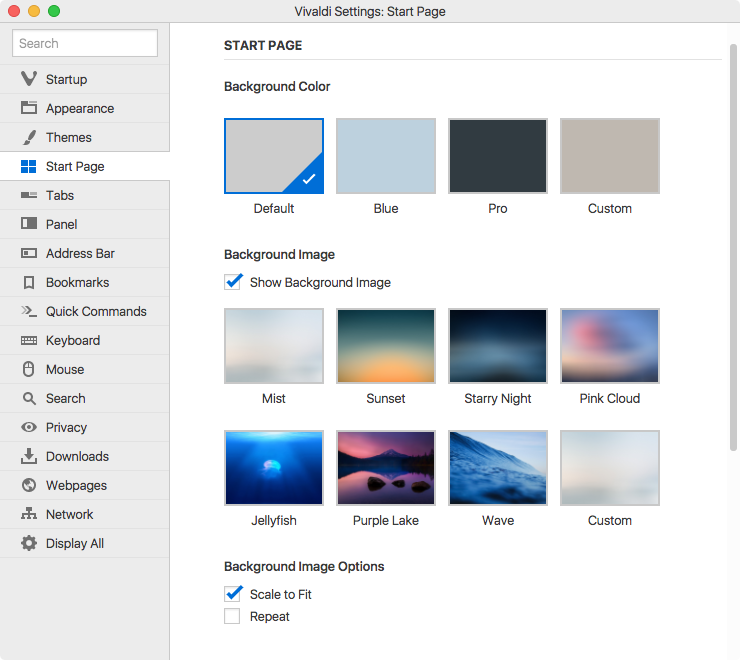The image size is (740, 660).
Task: Click the yellow minimize window button
Action: [34, 11]
